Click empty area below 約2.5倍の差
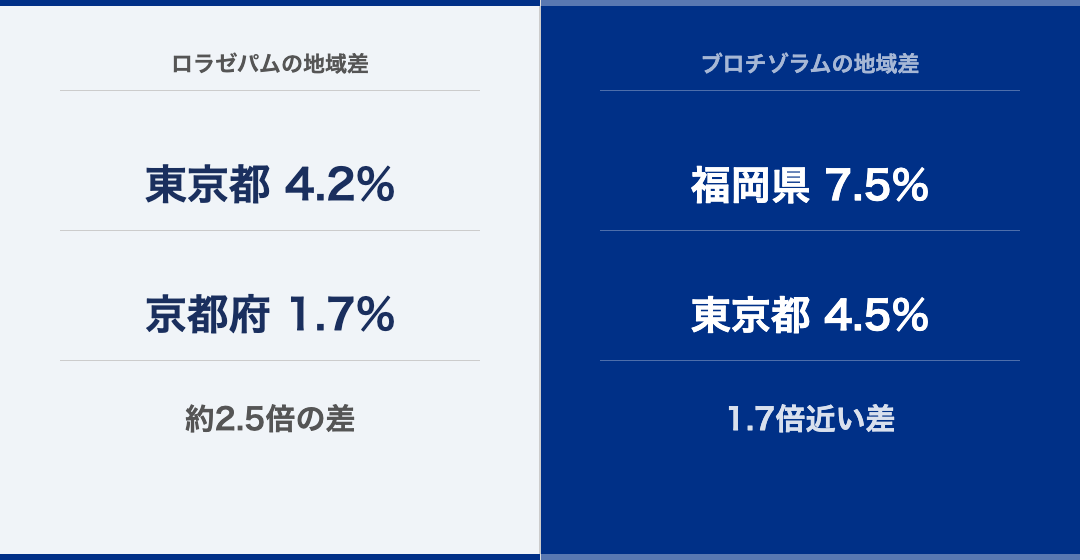Screen dimensions: 1080x560 click(x=270, y=496)
